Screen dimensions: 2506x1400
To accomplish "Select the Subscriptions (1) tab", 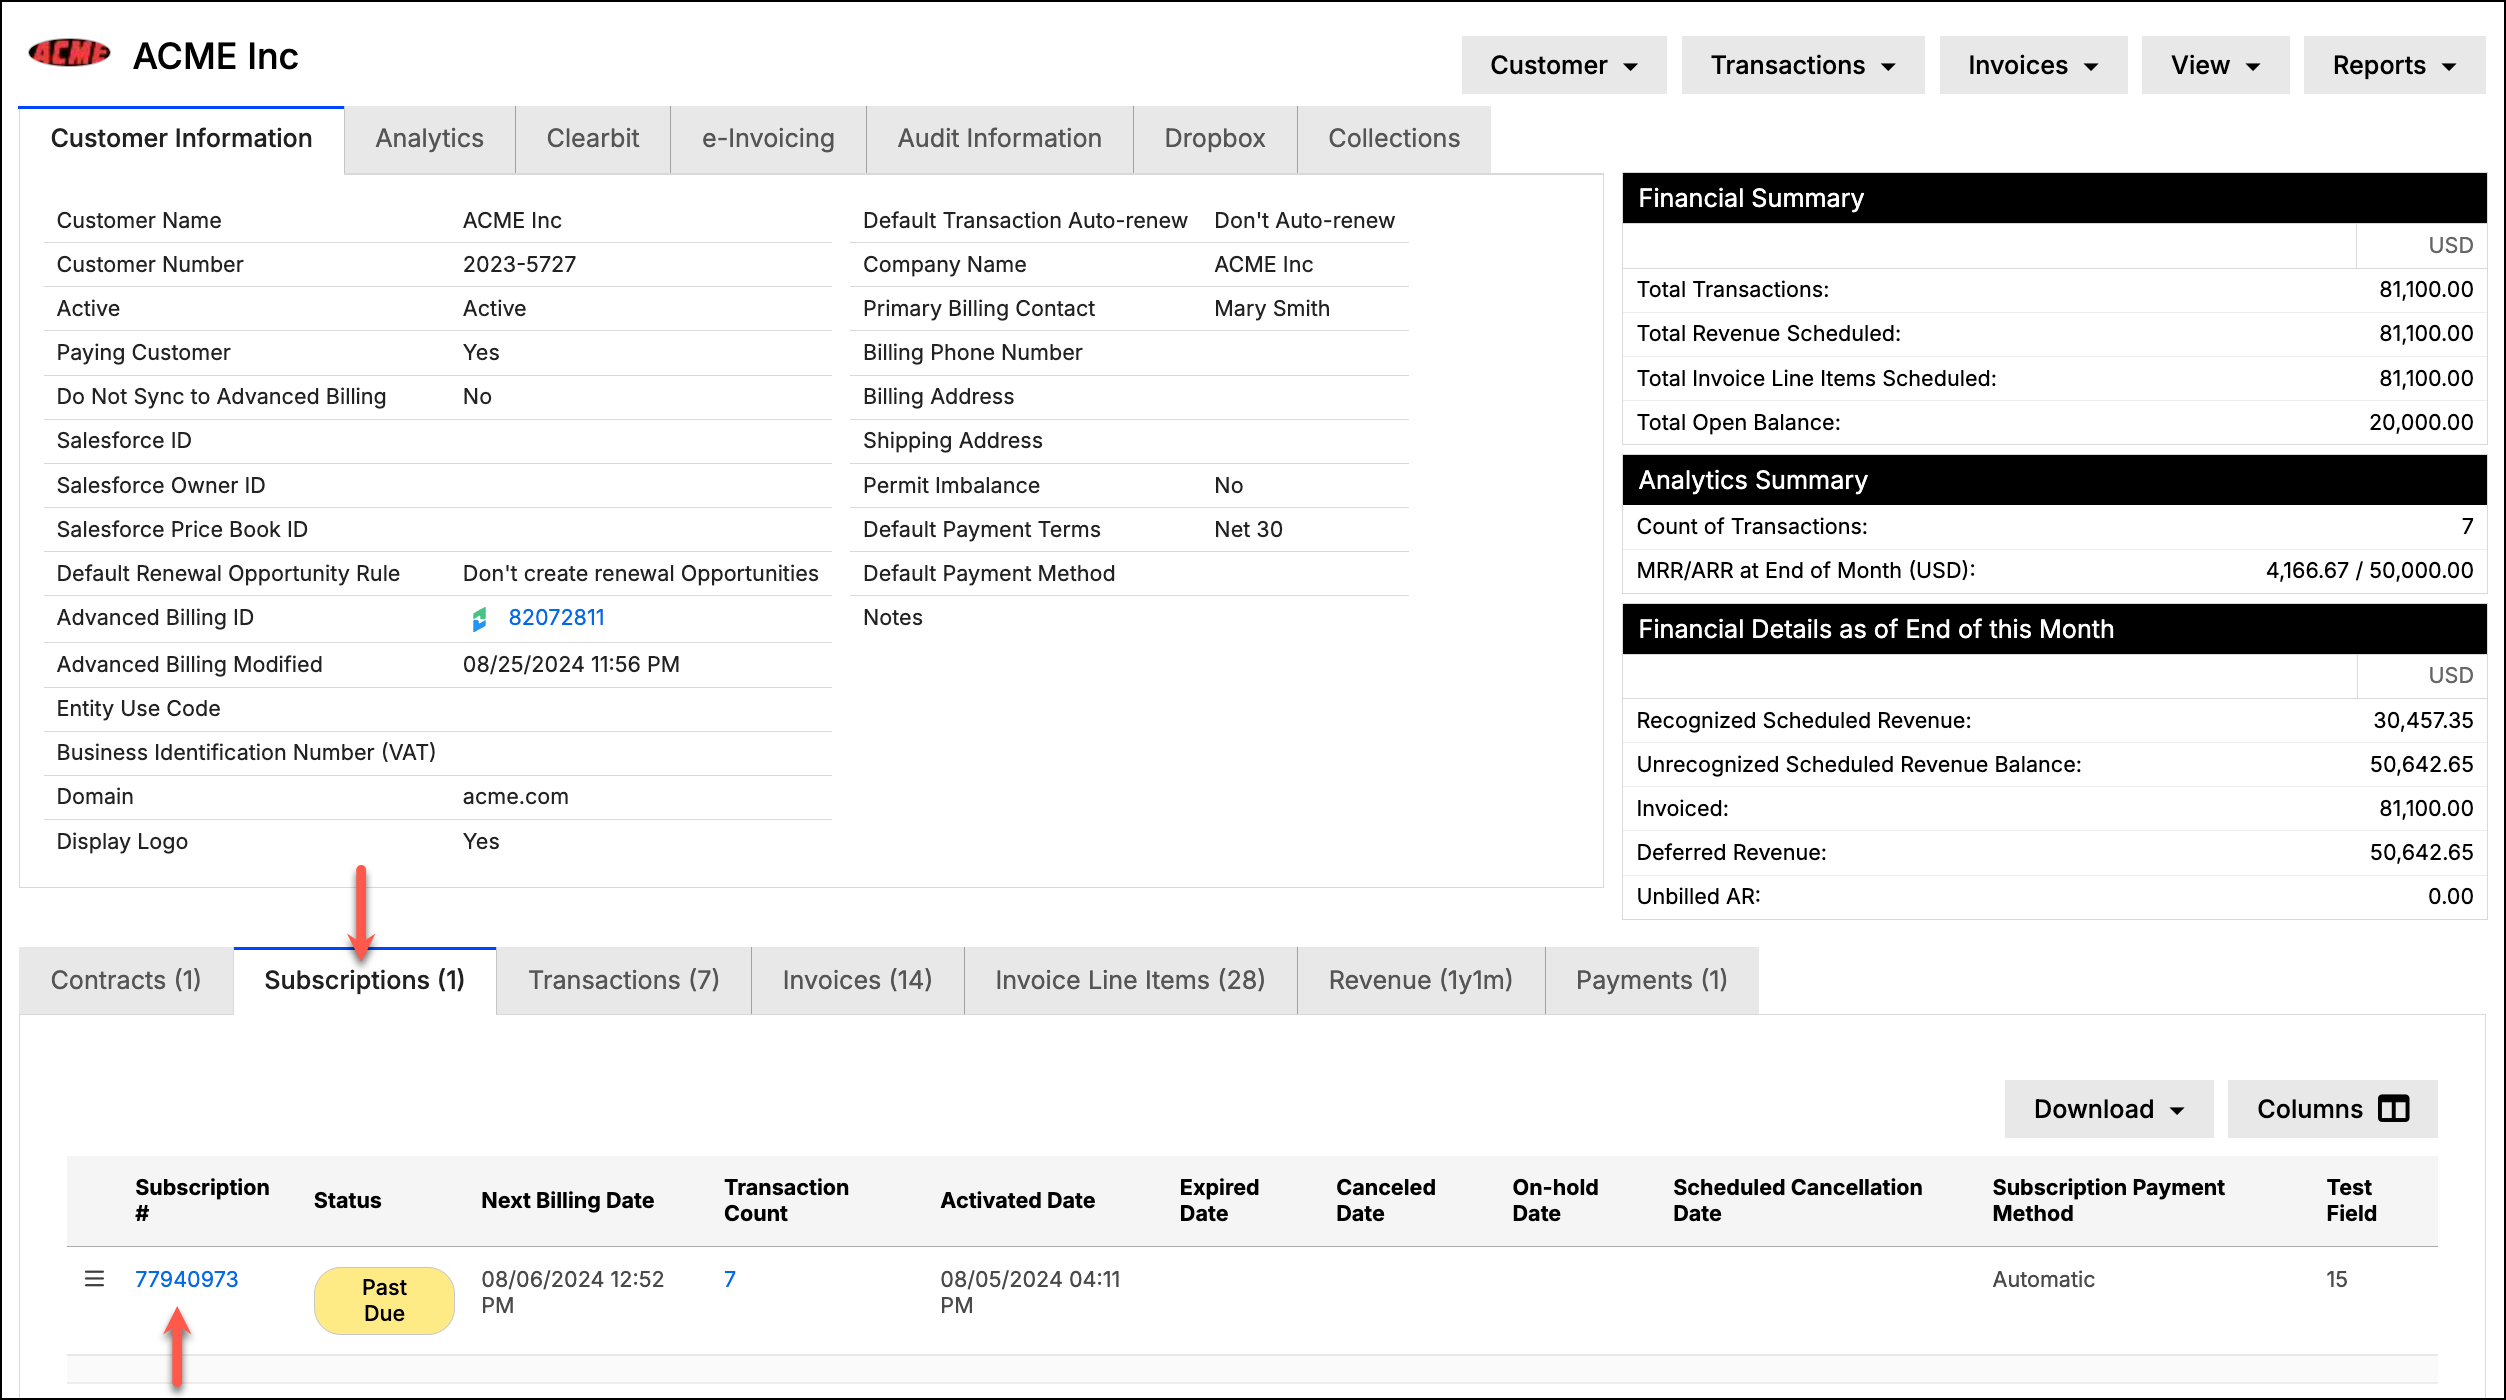I will (365, 980).
